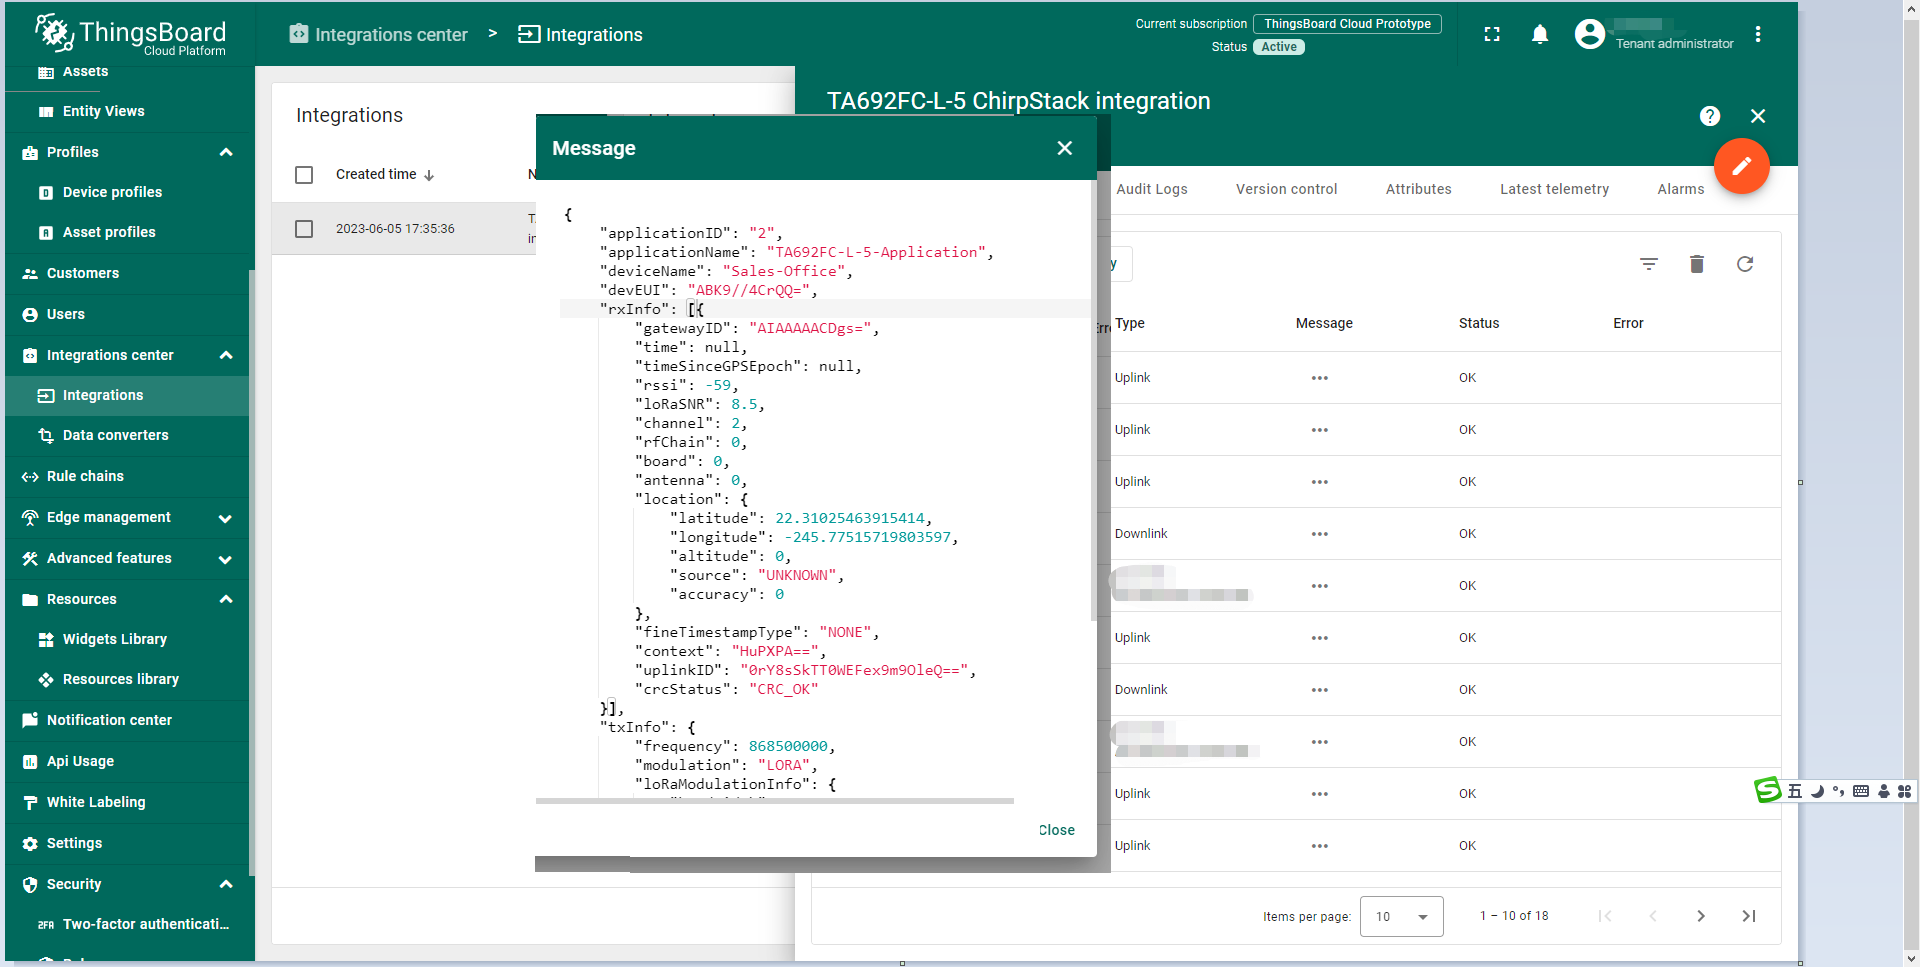Open message dots in last Uplink row
Viewport: 1920px width, 967px height.
click(1320, 846)
